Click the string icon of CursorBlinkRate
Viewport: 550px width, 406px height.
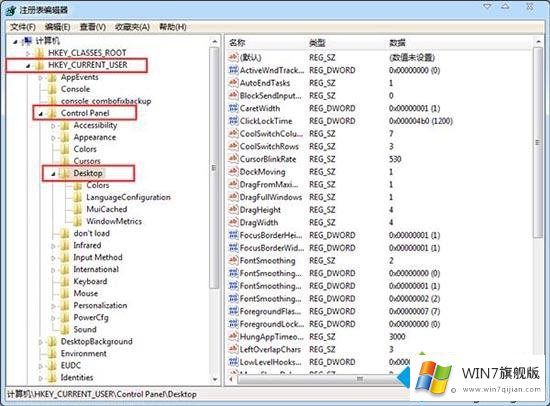(233, 159)
